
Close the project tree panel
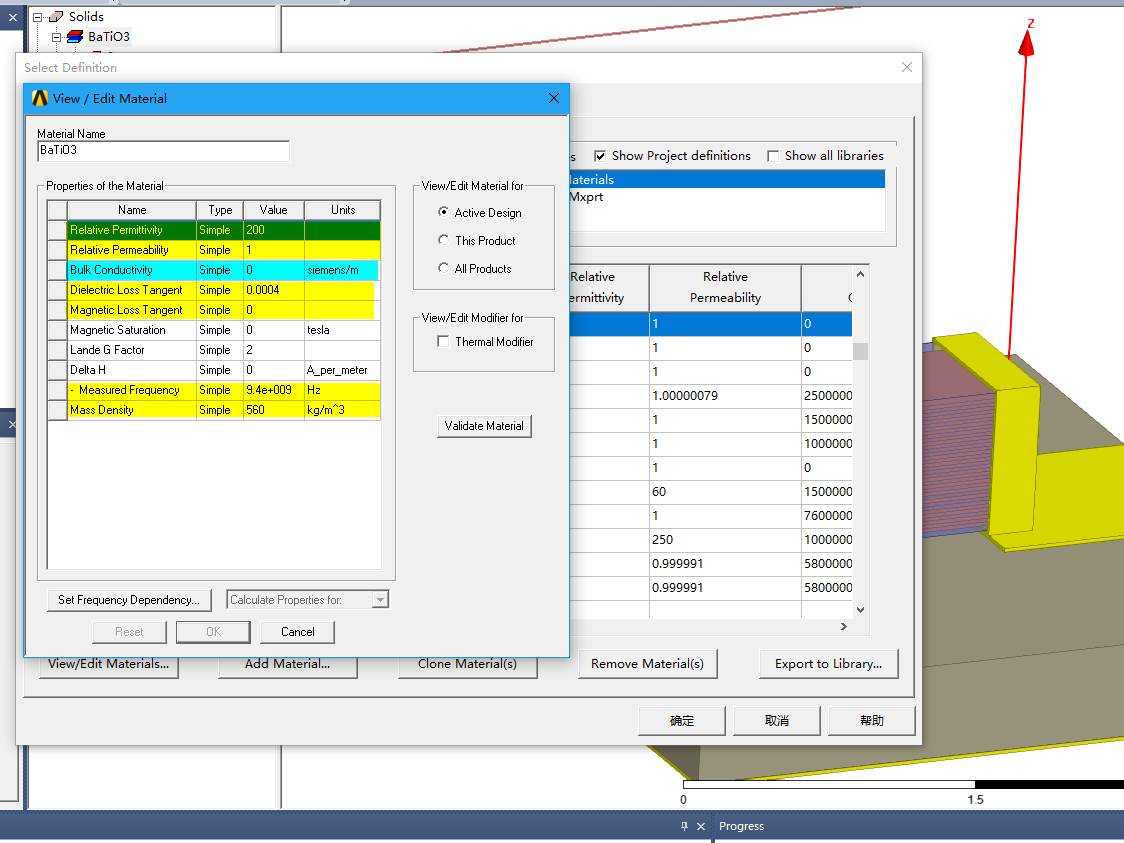13,17
